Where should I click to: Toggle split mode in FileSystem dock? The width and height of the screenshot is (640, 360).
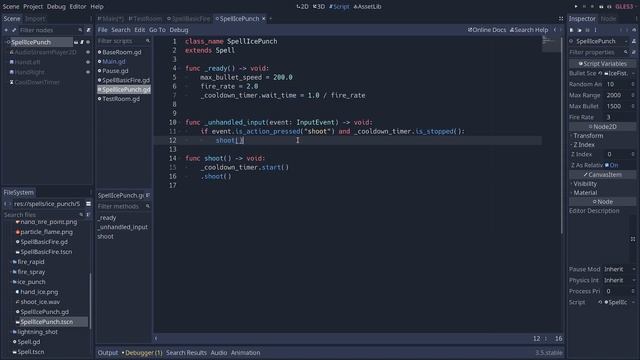(x=88, y=204)
